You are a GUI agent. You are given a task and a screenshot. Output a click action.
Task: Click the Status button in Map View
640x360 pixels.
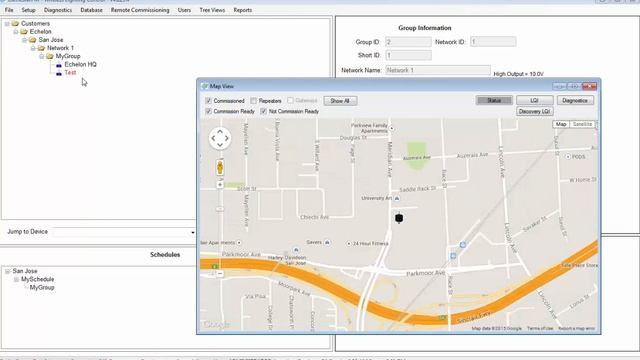(494, 100)
